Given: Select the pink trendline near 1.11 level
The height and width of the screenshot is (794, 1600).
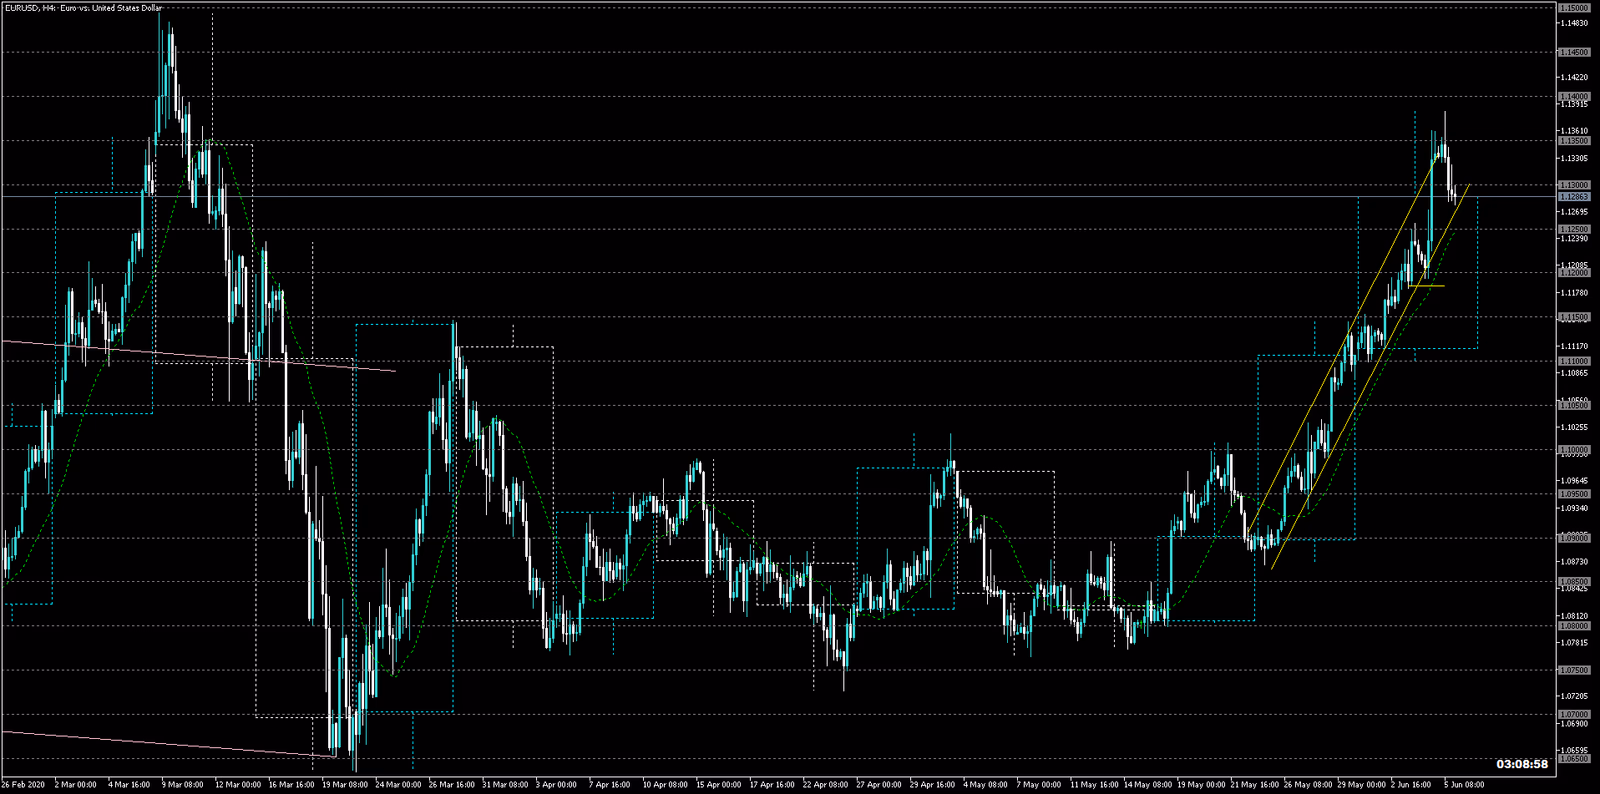Looking at the screenshot, I should click(200, 355).
